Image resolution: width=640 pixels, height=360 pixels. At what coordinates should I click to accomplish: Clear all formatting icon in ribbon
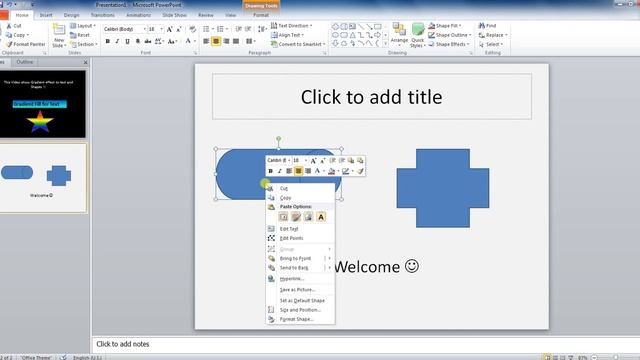click(192, 29)
